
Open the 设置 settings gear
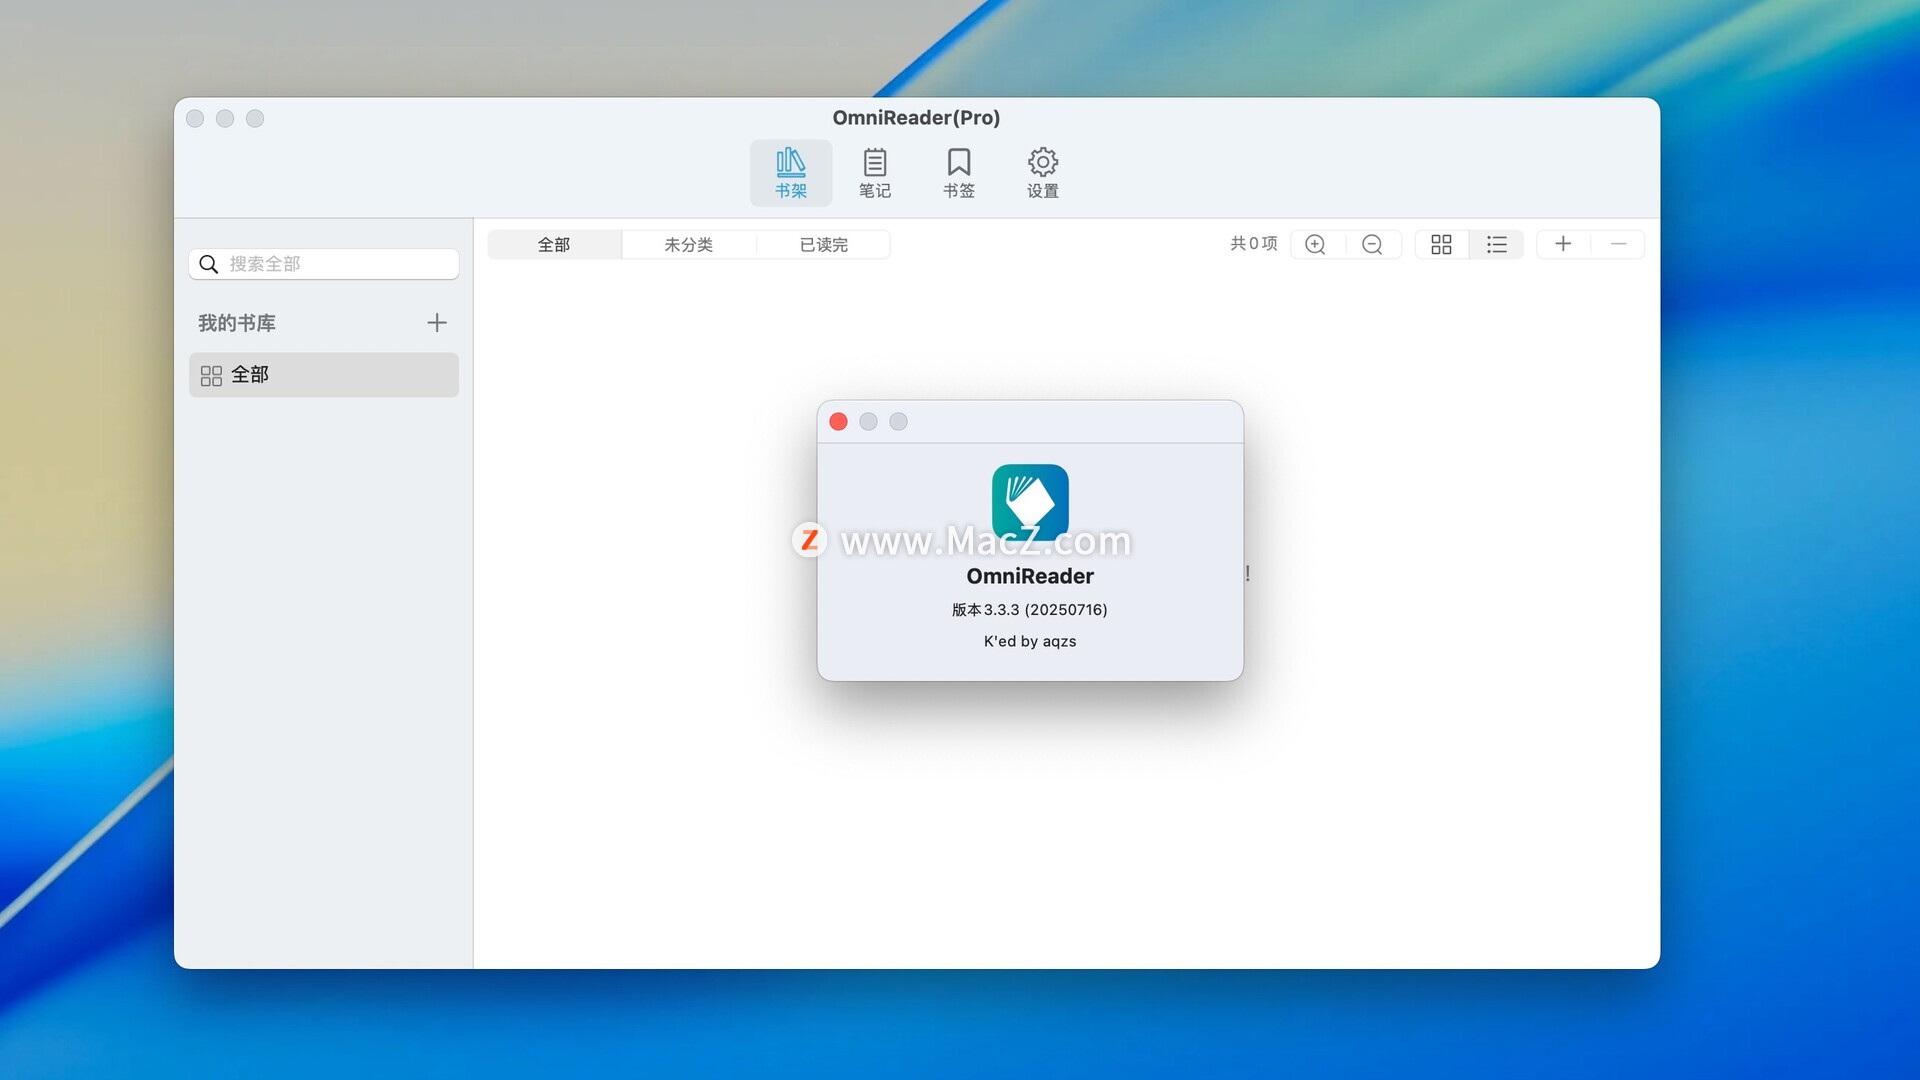click(x=1042, y=173)
